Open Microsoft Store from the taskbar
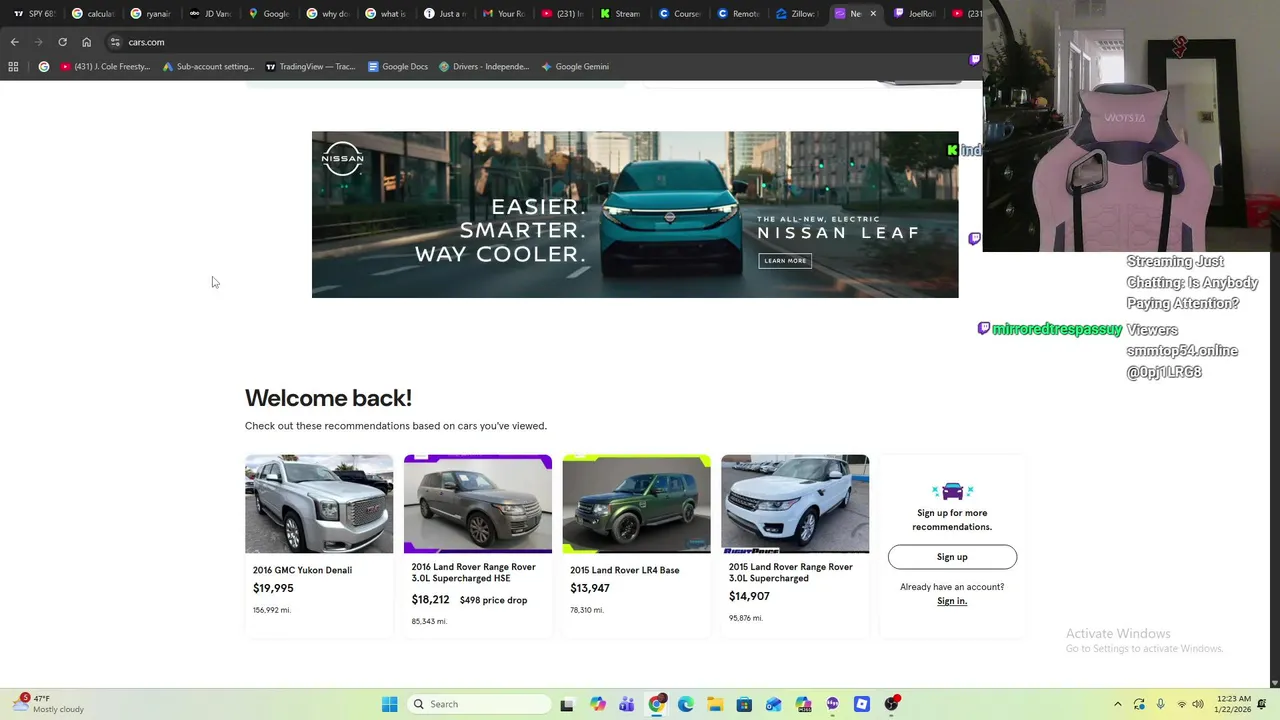Viewport: 1280px width, 720px height. click(x=744, y=704)
